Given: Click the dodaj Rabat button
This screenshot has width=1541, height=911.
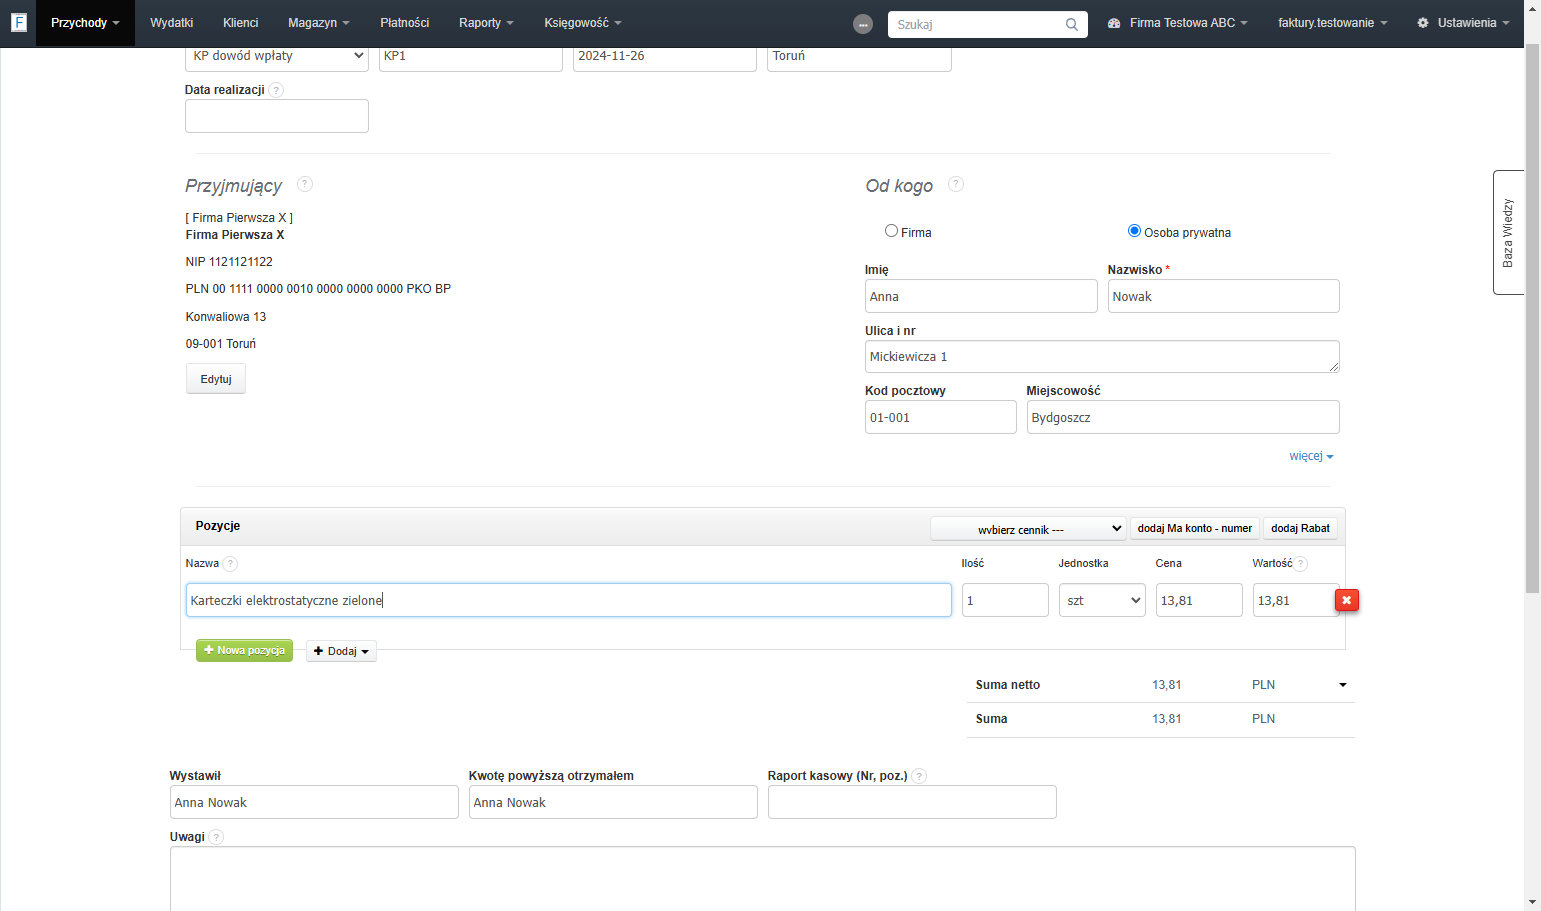Looking at the screenshot, I should [1300, 528].
